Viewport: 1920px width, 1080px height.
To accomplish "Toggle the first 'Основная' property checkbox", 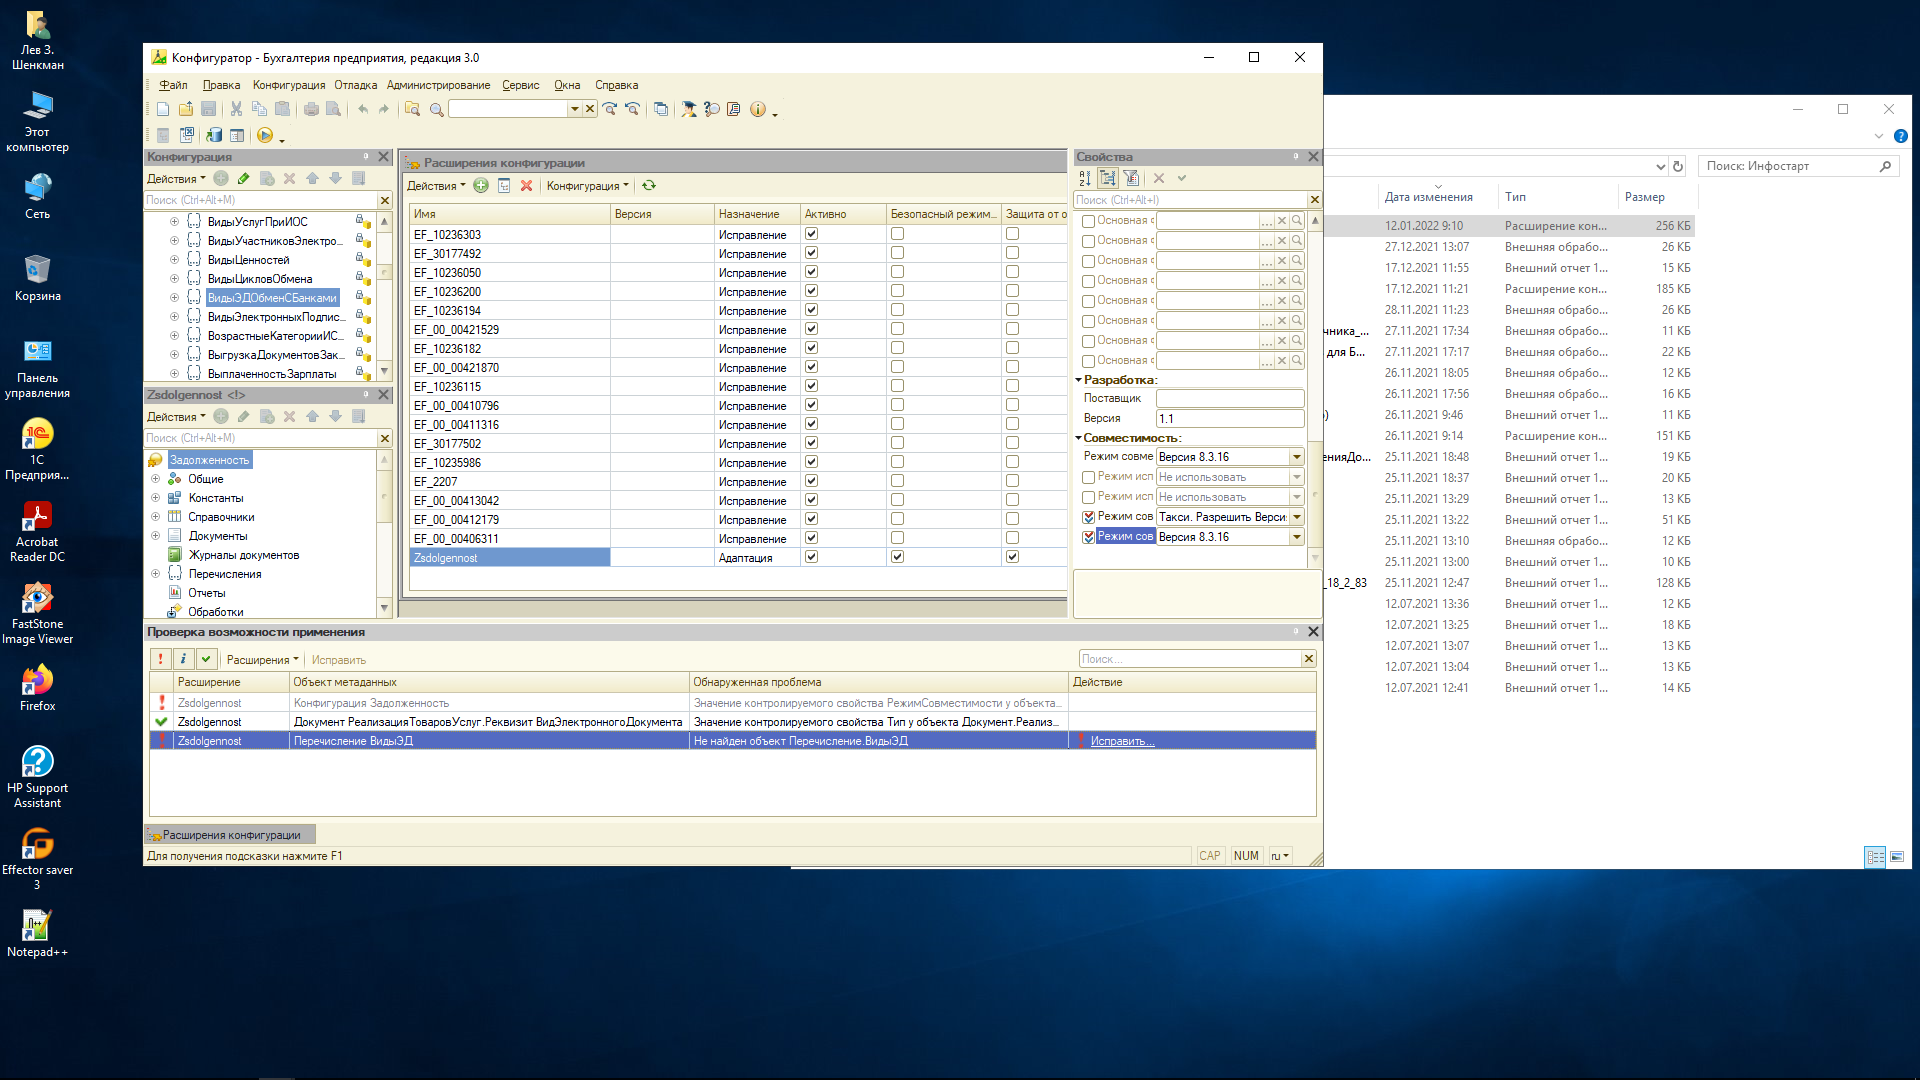I will 1089,221.
